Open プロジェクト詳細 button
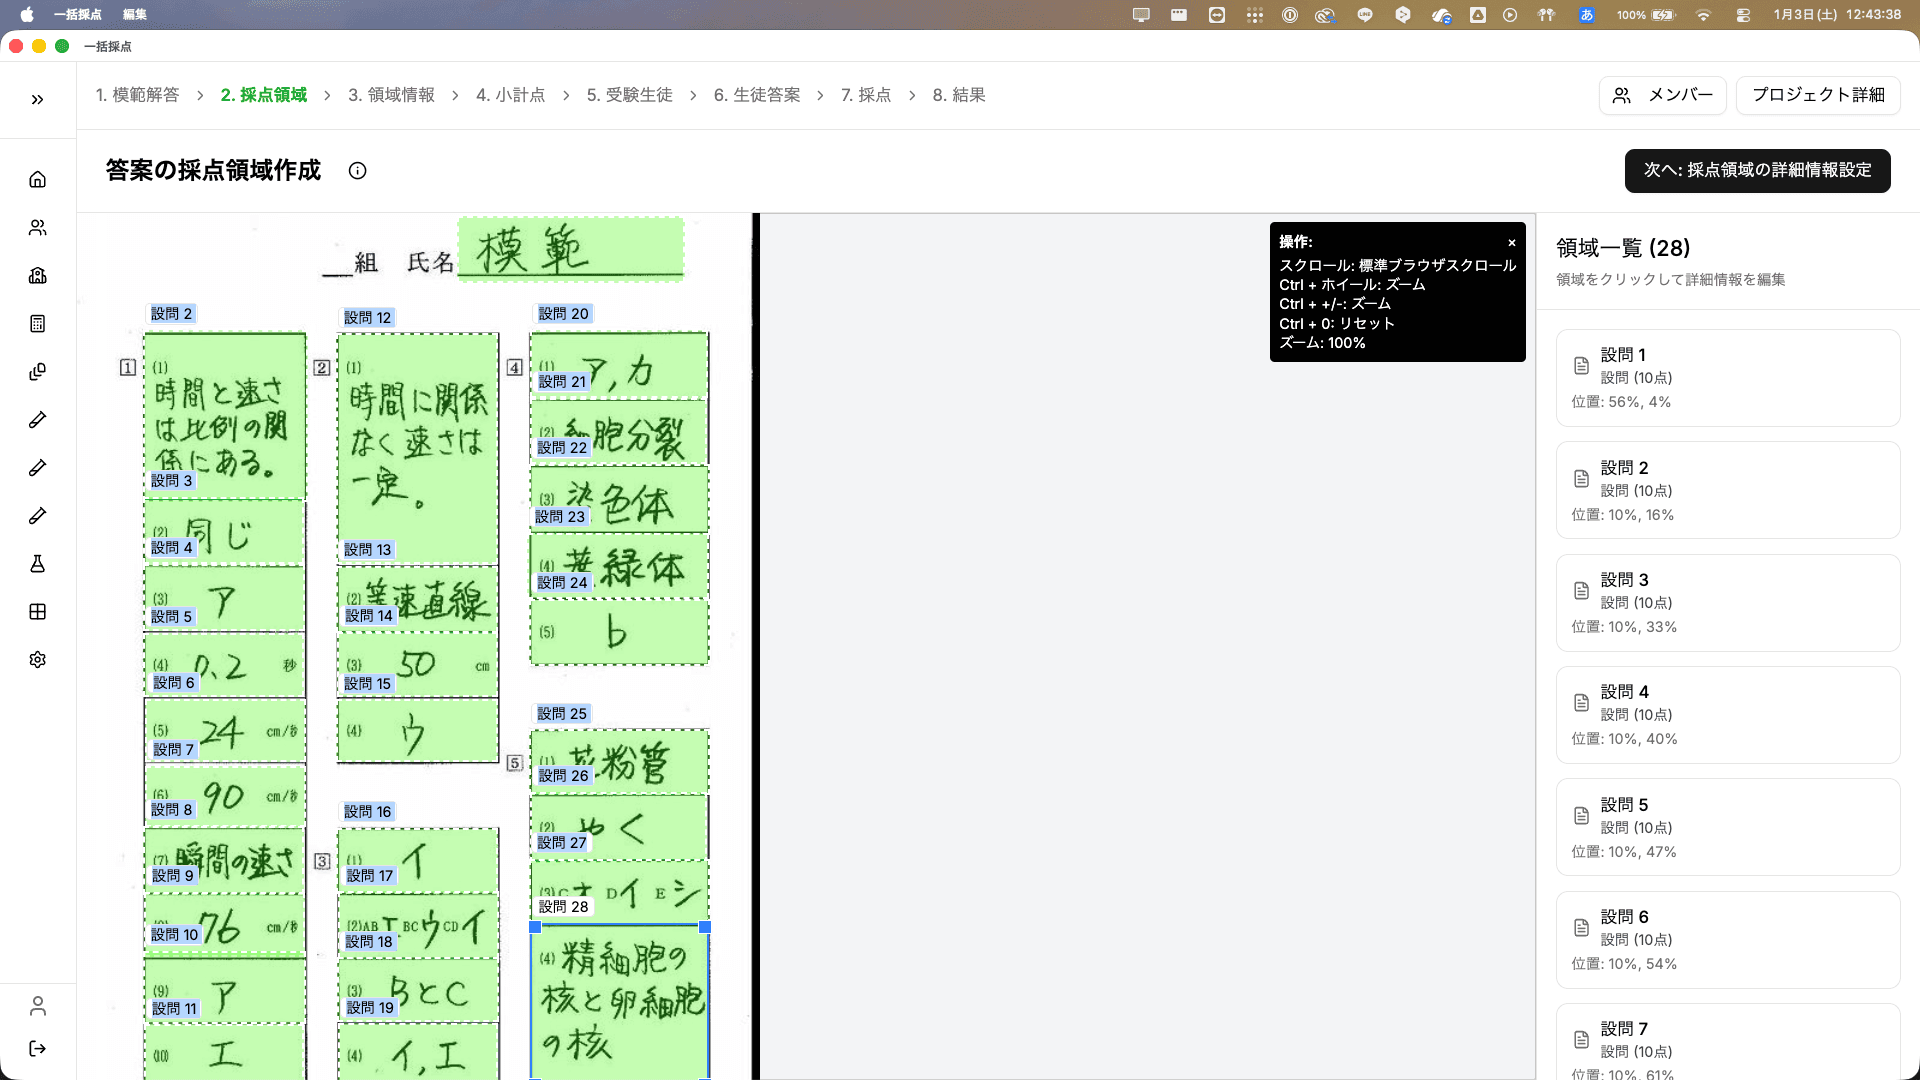 coord(1818,95)
